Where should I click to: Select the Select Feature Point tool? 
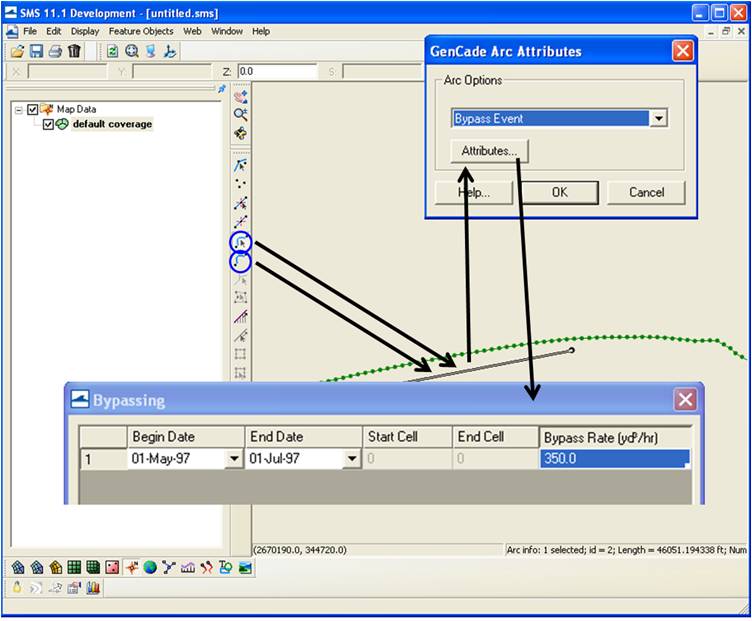click(240, 165)
